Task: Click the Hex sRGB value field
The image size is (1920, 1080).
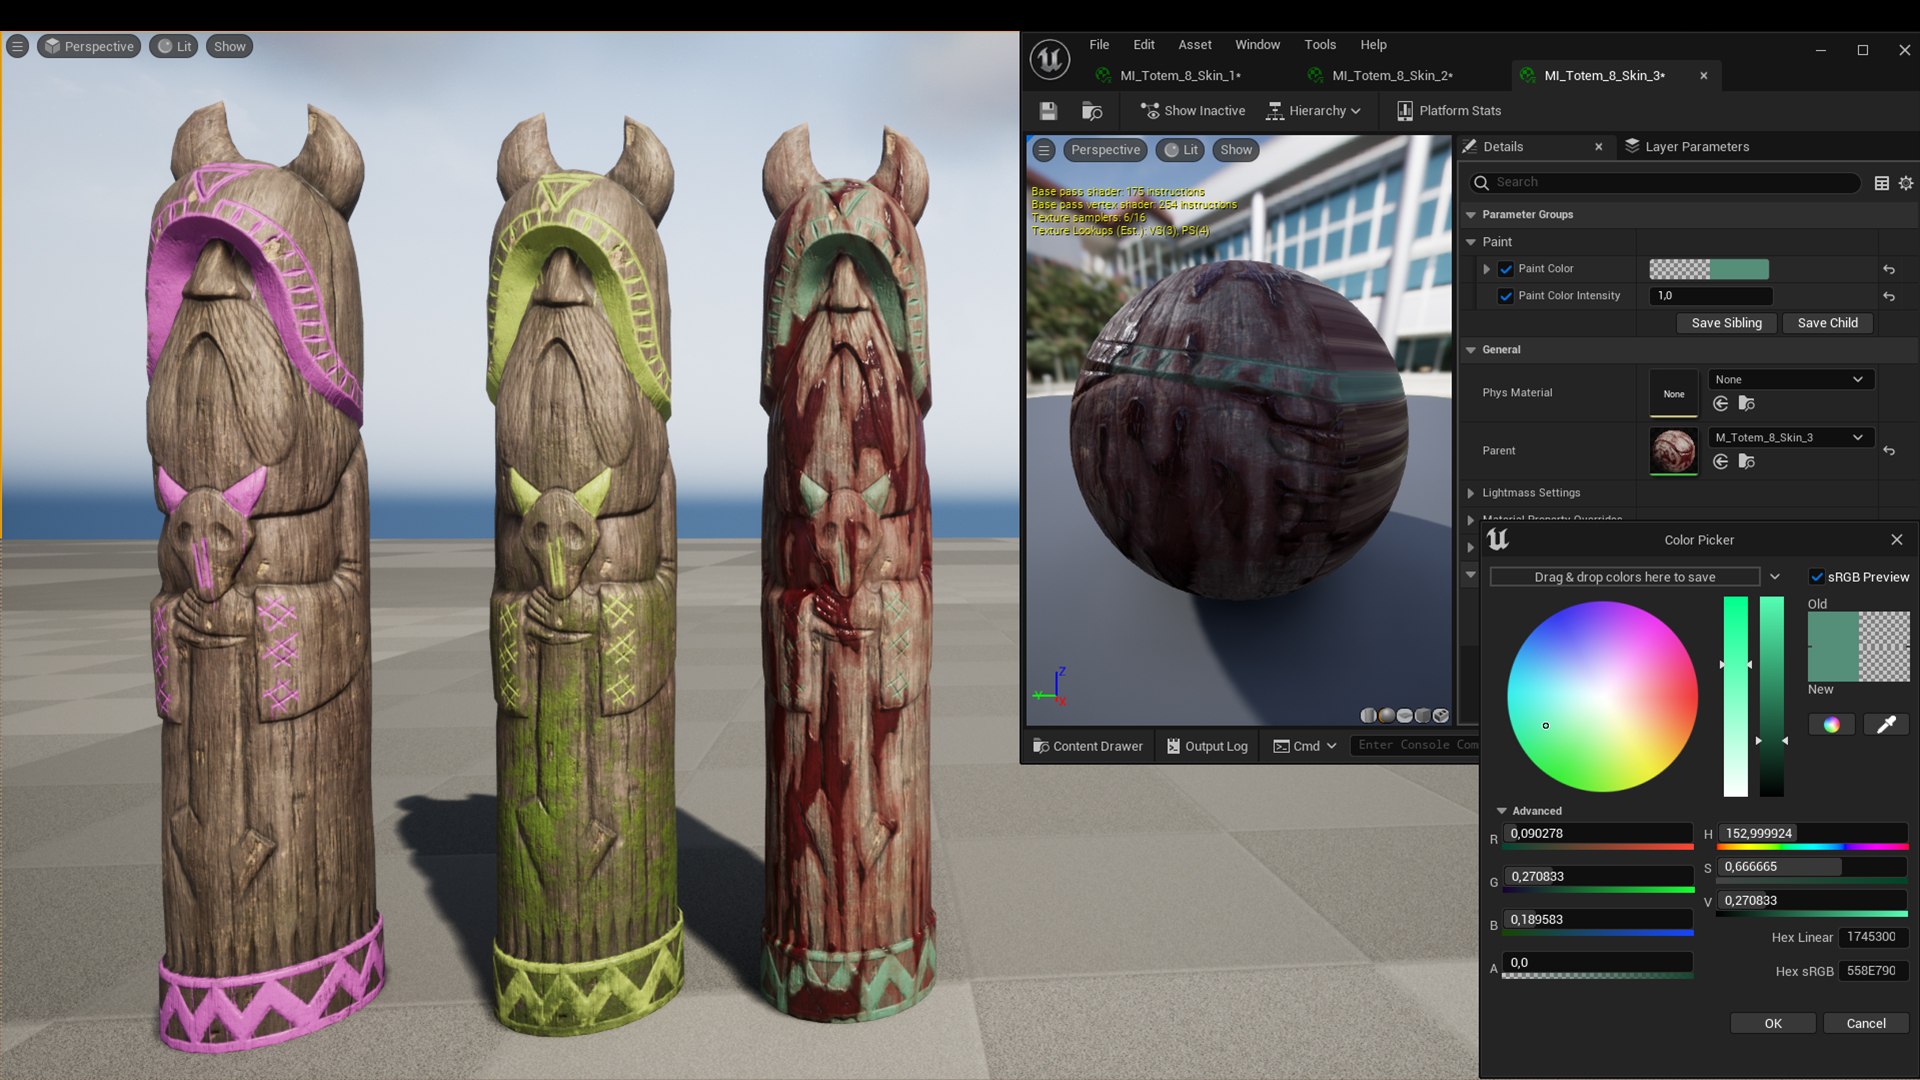Action: coord(1873,971)
